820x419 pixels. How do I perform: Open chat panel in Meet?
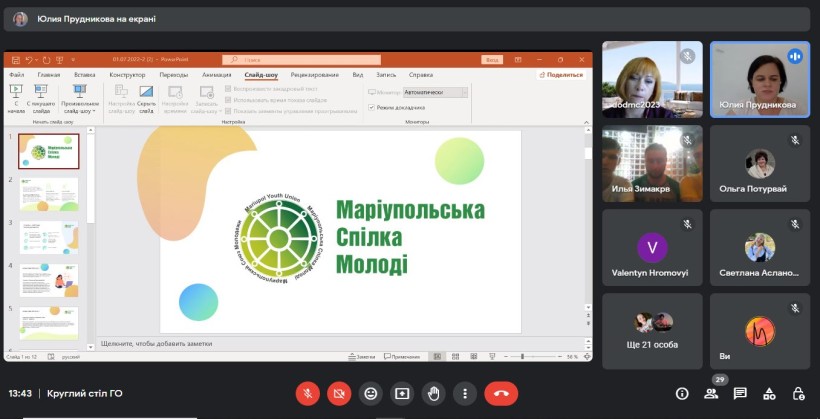(x=739, y=393)
